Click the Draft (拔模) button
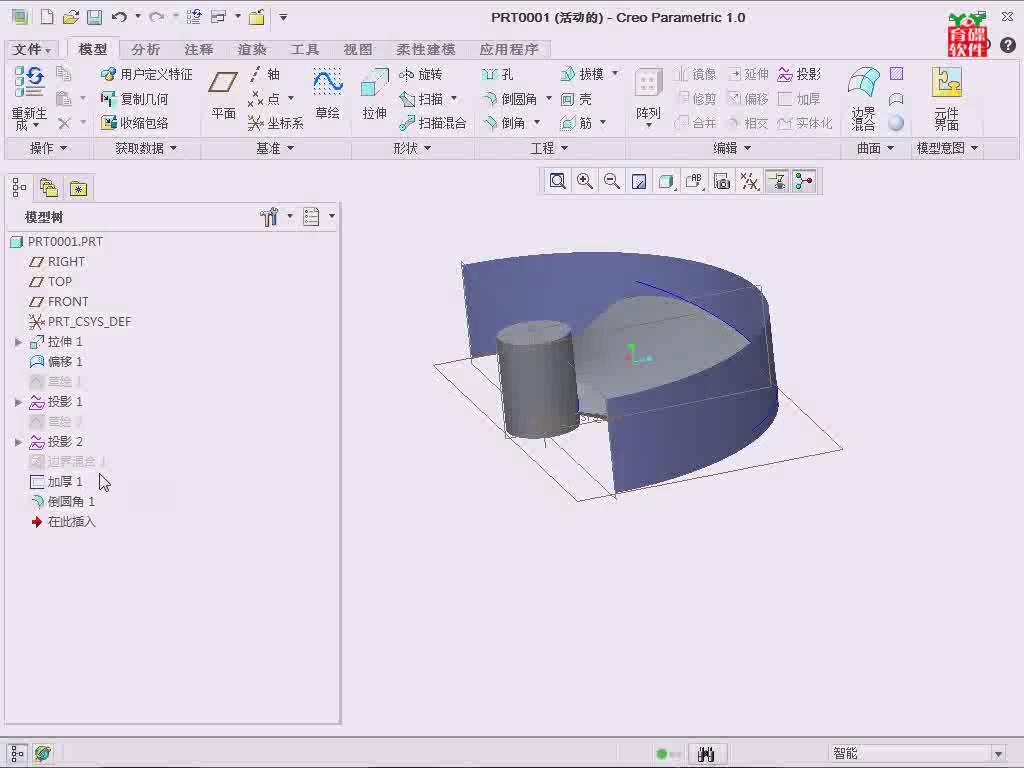Viewport: 1024px width, 768px height. pyautogui.click(x=583, y=74)
